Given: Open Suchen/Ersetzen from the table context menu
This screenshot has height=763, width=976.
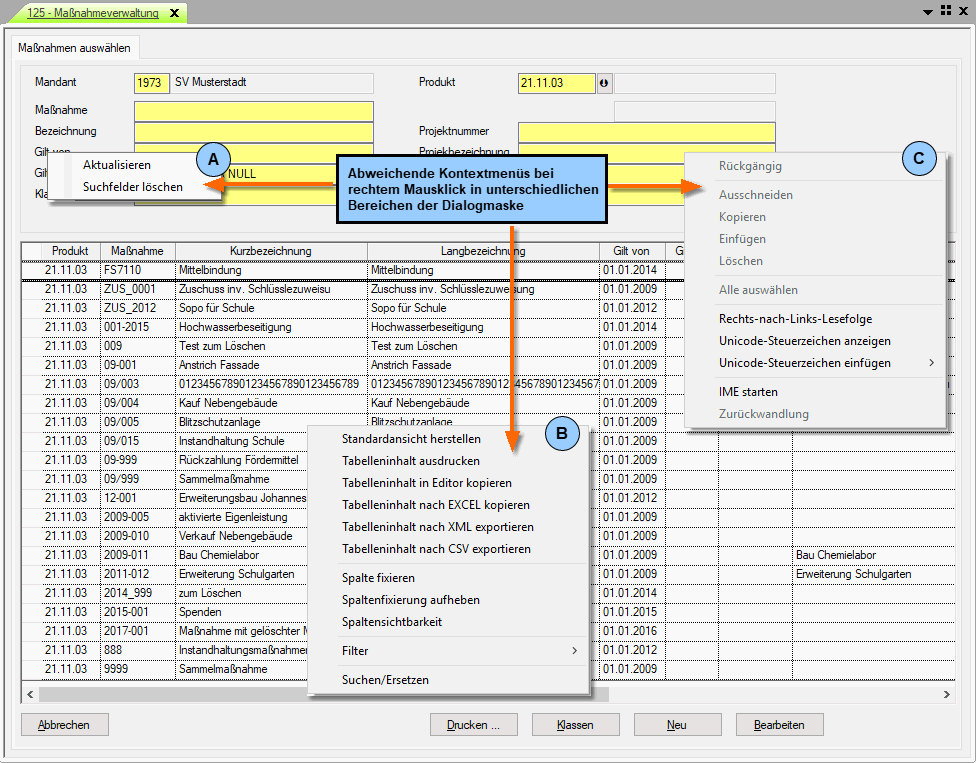Looking at the screenshot, I should click(x=385, y=680).
